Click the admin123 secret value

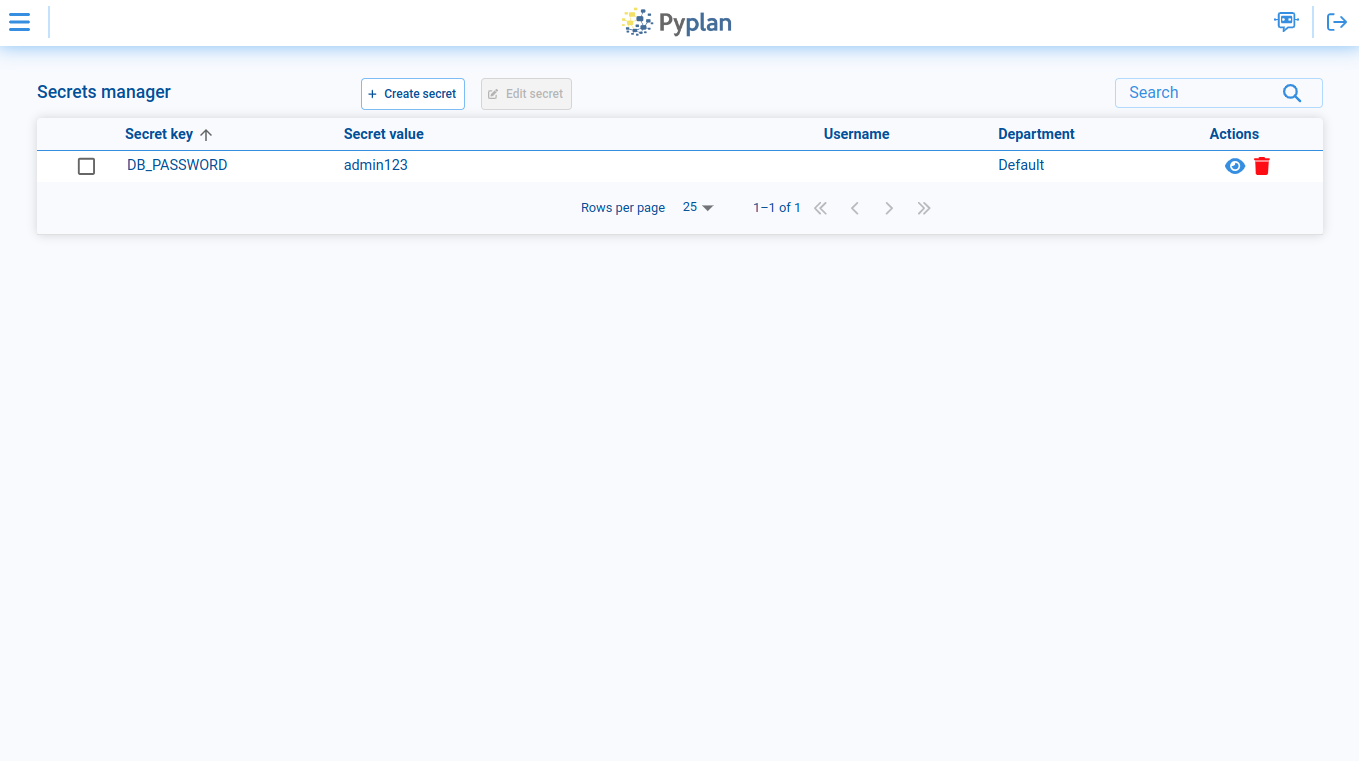(x=376, y=165)
